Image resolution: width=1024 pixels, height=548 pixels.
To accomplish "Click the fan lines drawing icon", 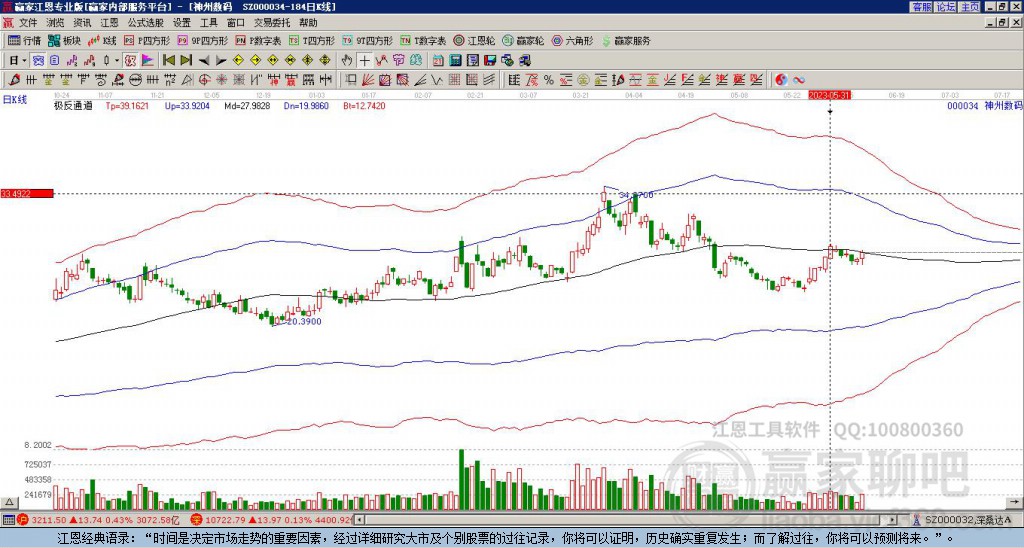I will coord(368,80).
